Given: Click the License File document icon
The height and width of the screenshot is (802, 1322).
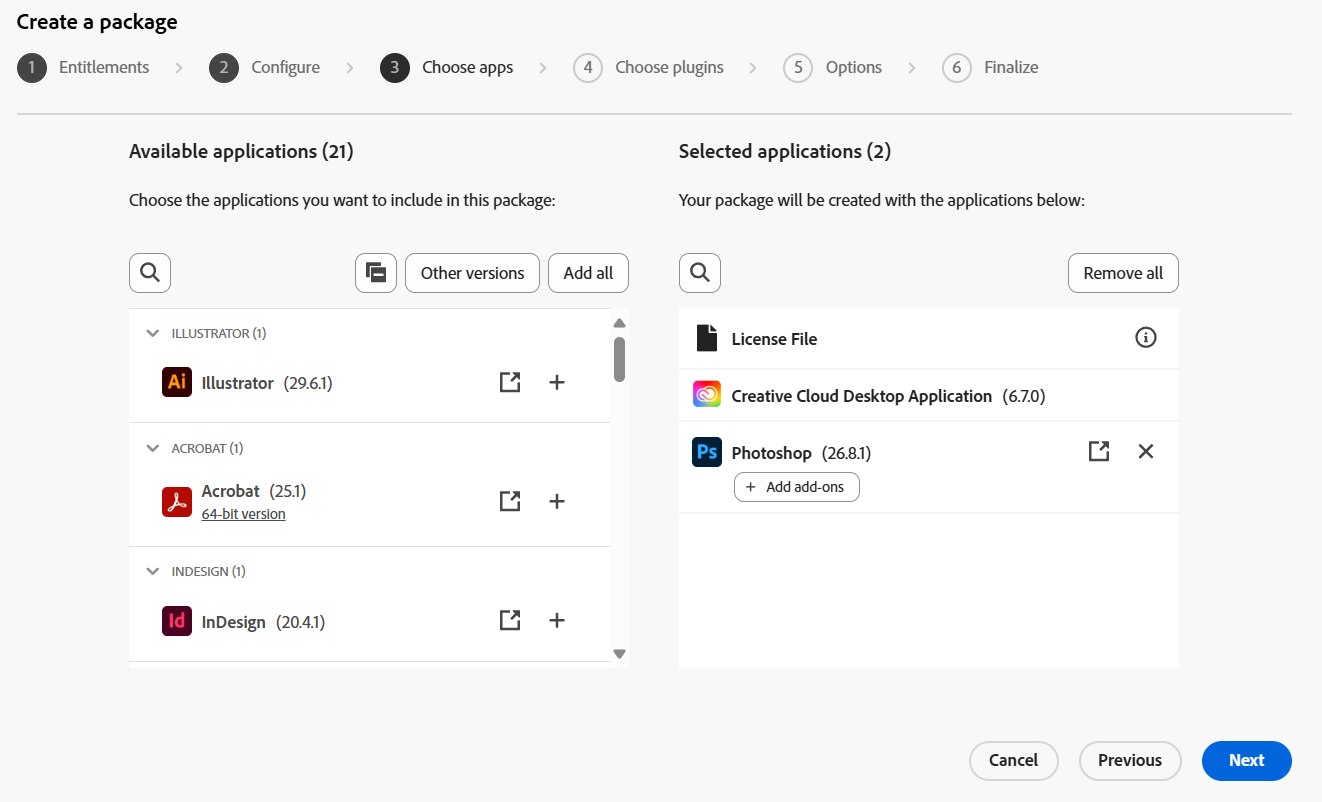Looking at the screenshot, I should point(707,338).
